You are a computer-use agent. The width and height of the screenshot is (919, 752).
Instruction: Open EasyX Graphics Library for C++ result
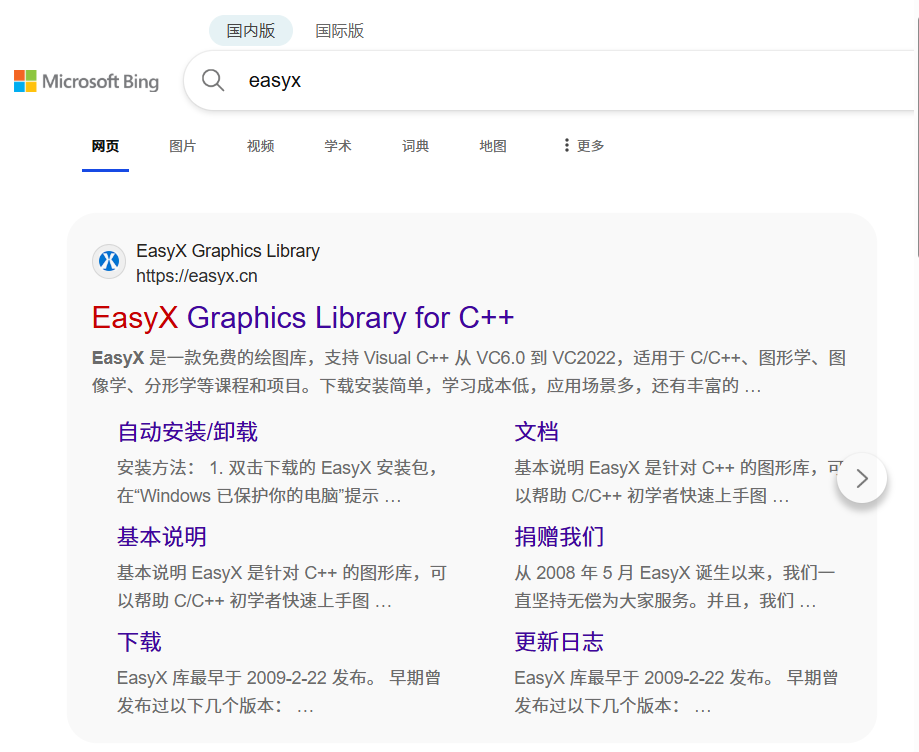(x=302, y=318)
